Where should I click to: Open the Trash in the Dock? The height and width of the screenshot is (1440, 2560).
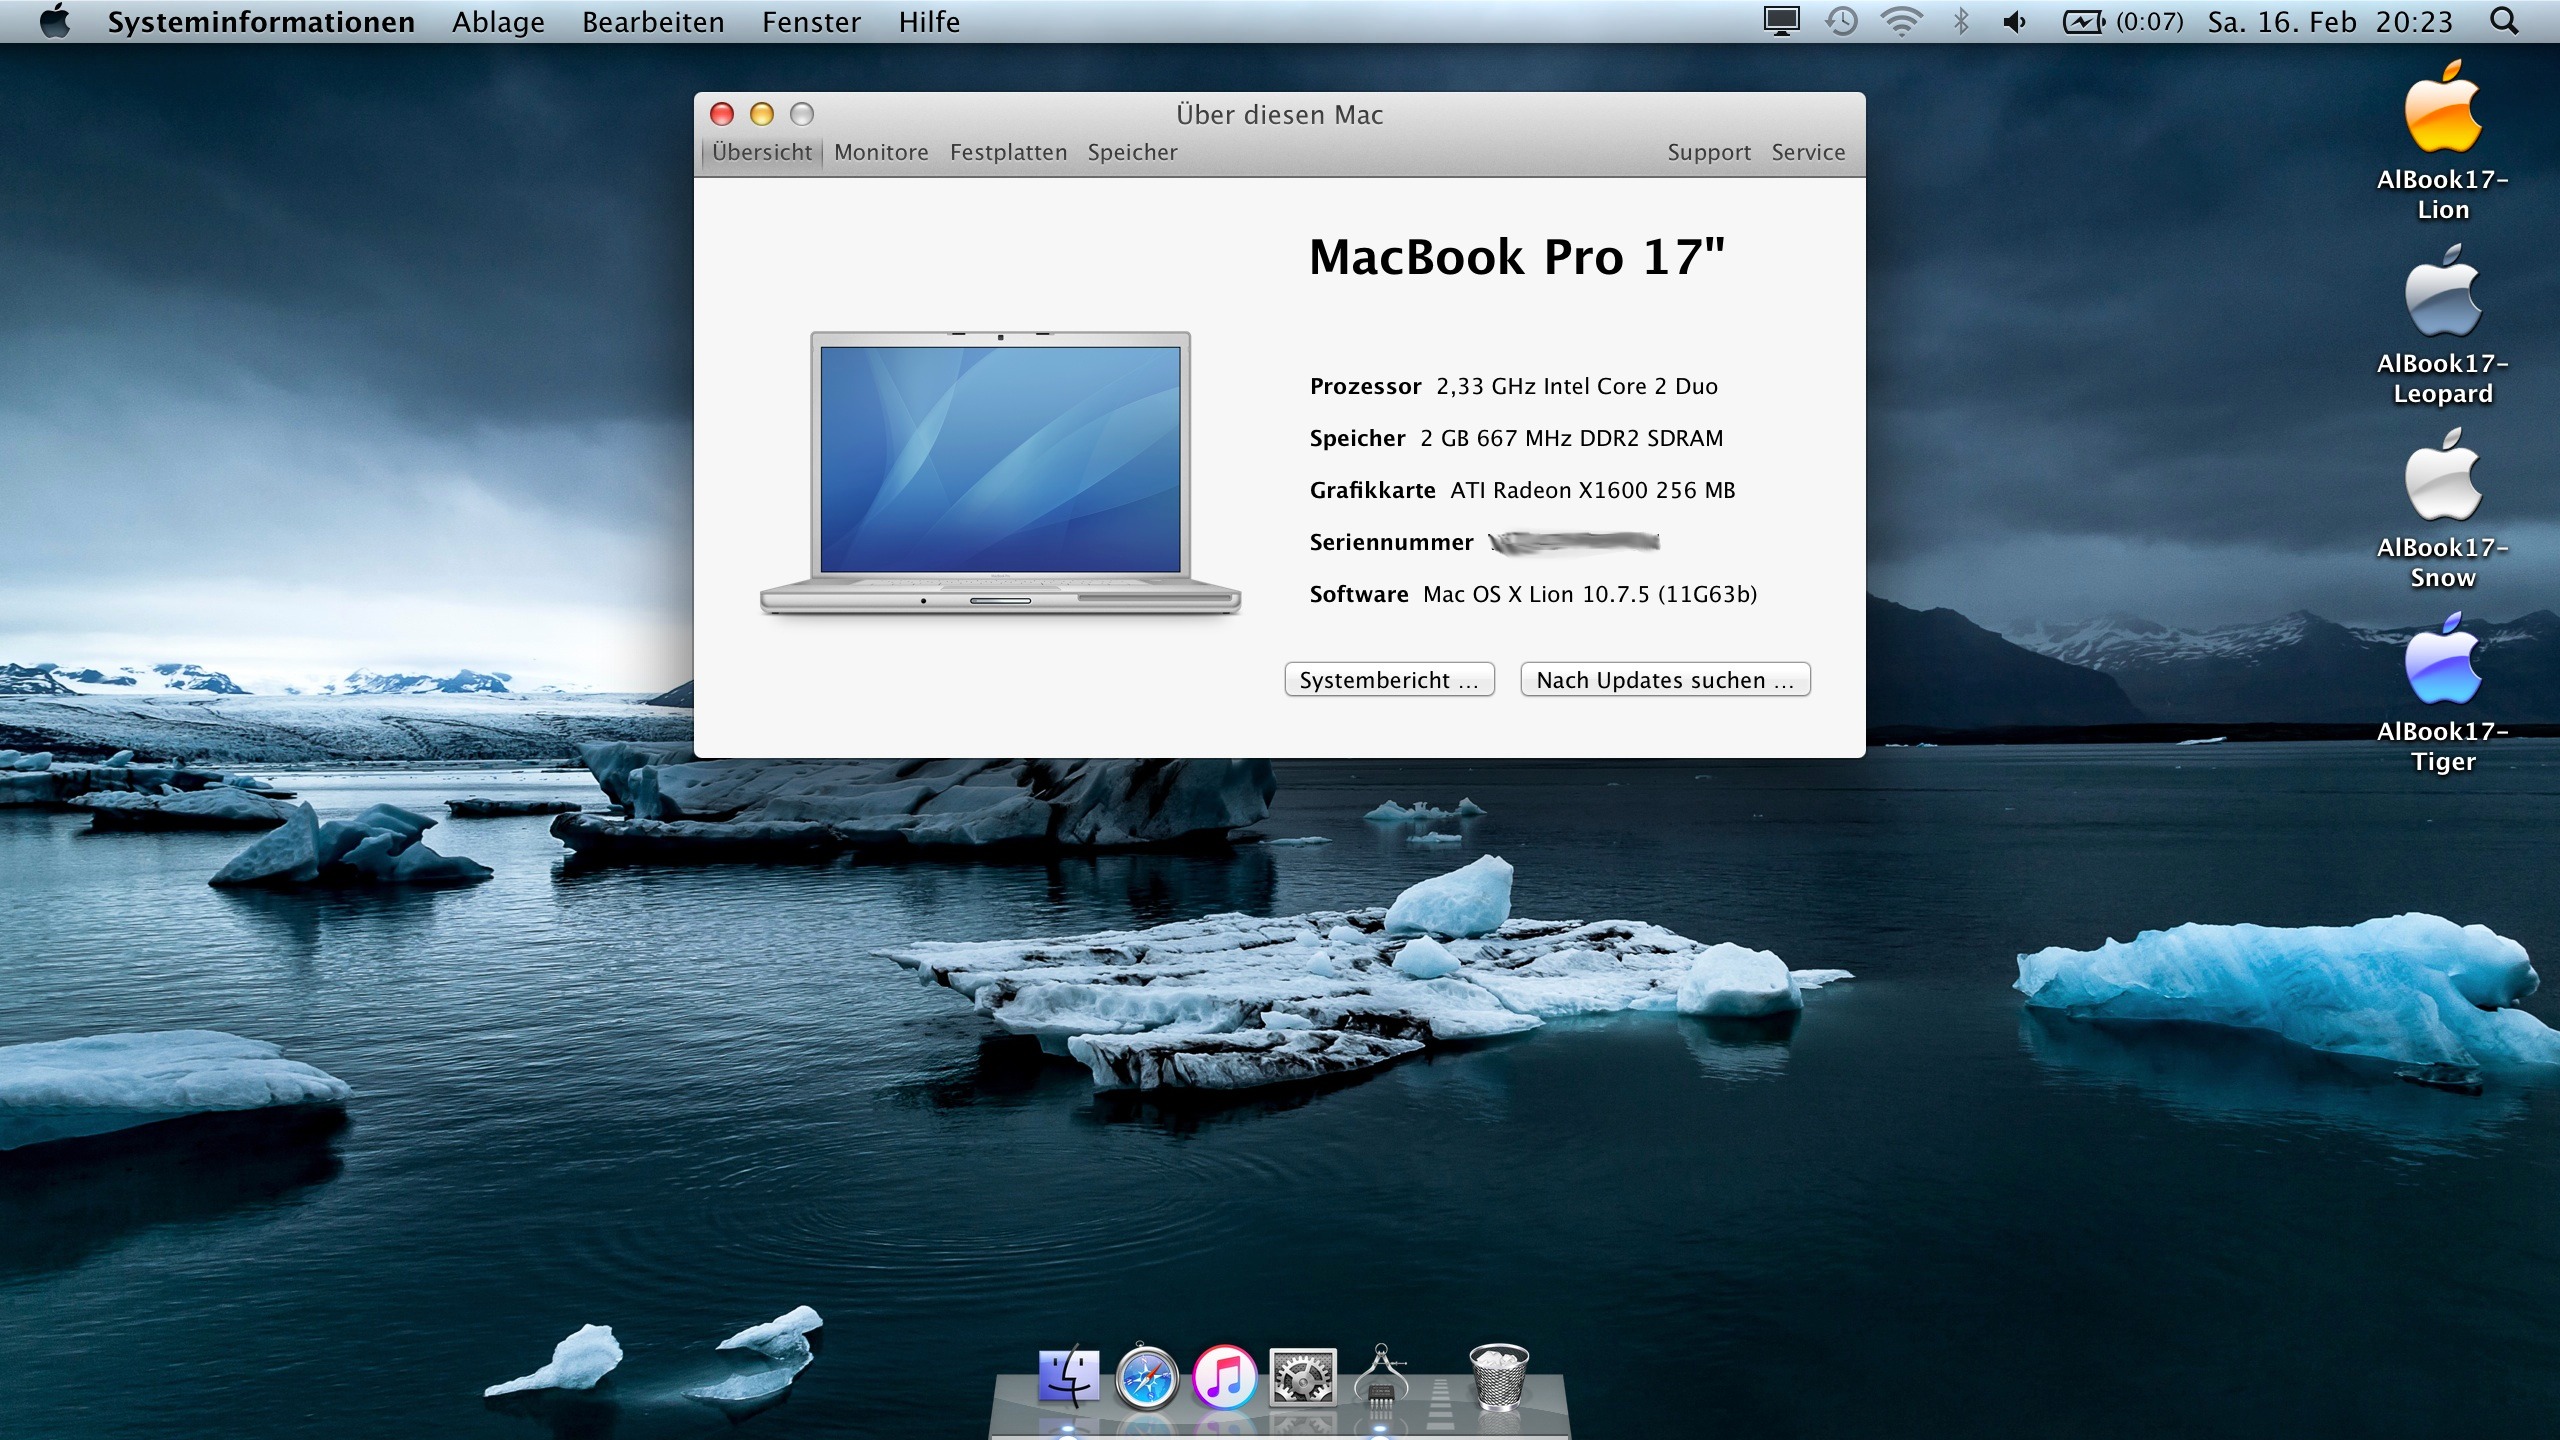tap(1499, 1376)
